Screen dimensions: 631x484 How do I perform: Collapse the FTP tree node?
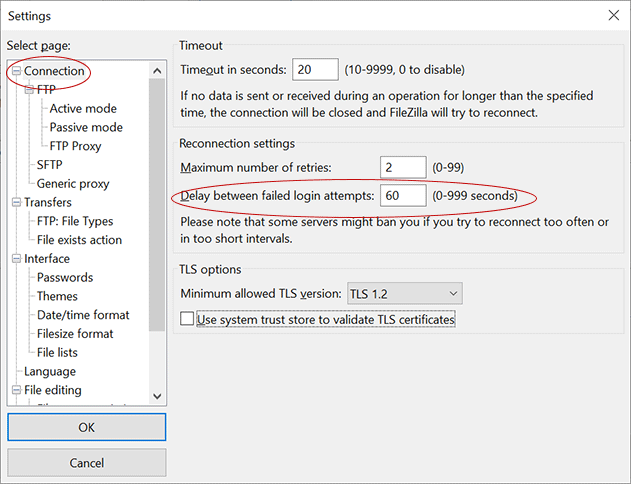pos(29,90)
